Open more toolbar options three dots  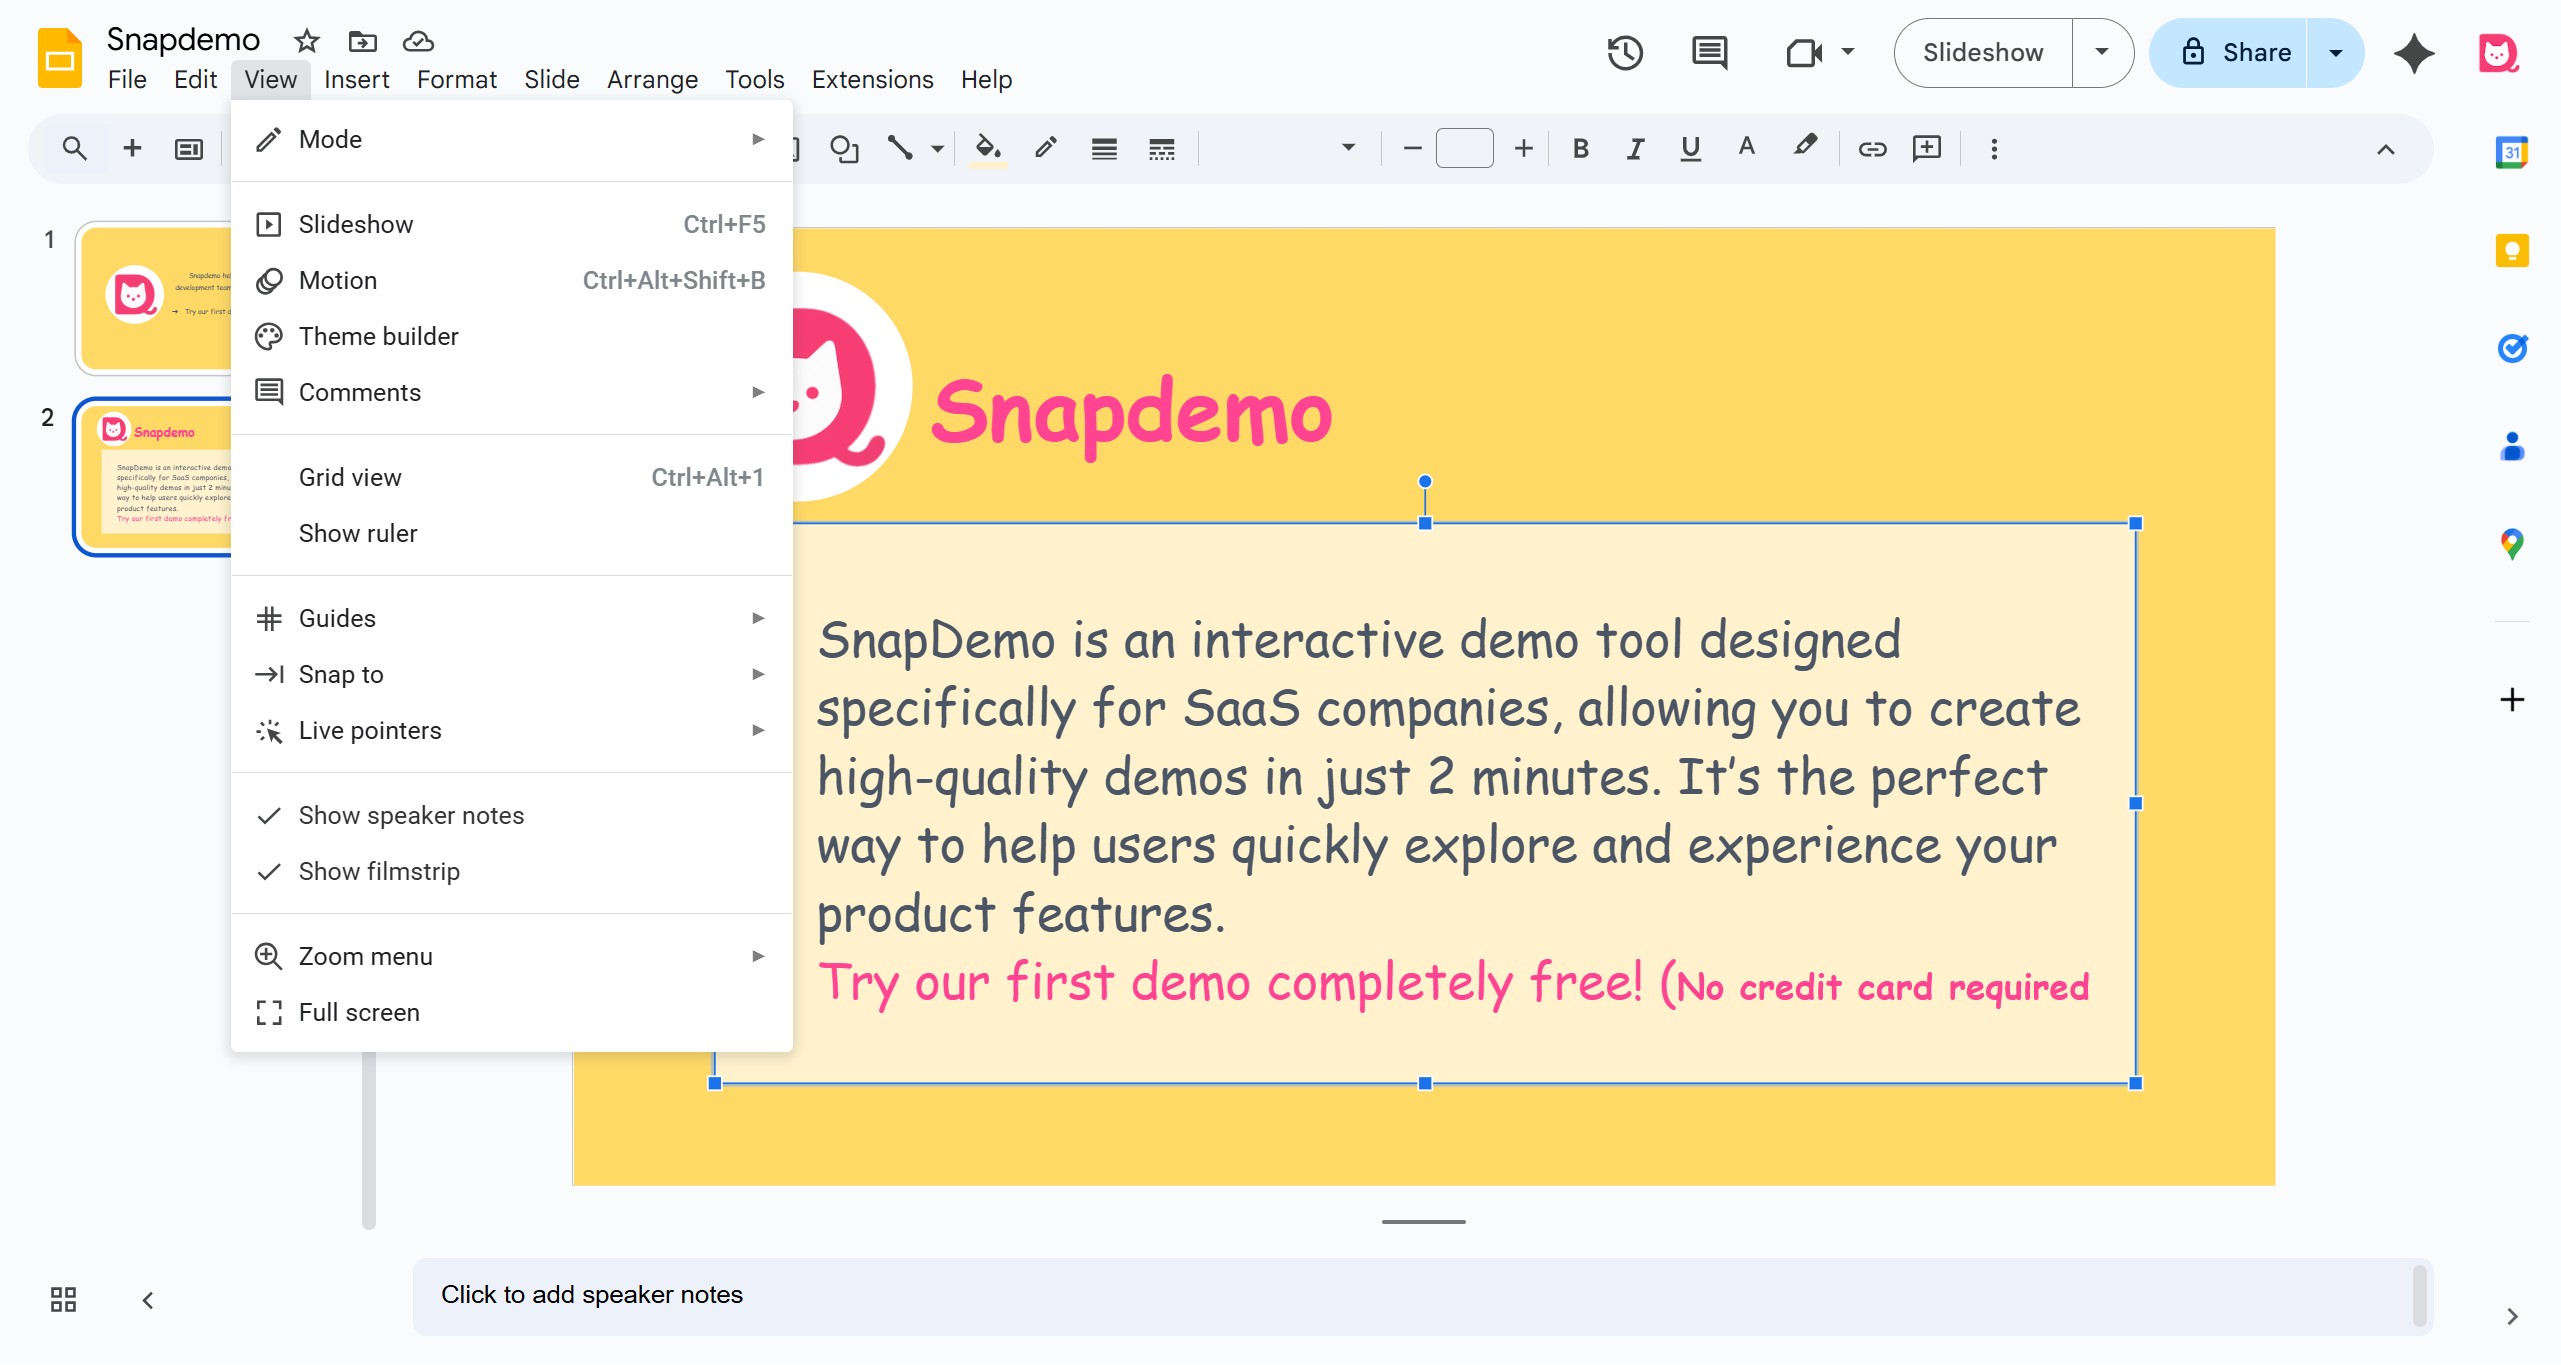[1994, 149]
